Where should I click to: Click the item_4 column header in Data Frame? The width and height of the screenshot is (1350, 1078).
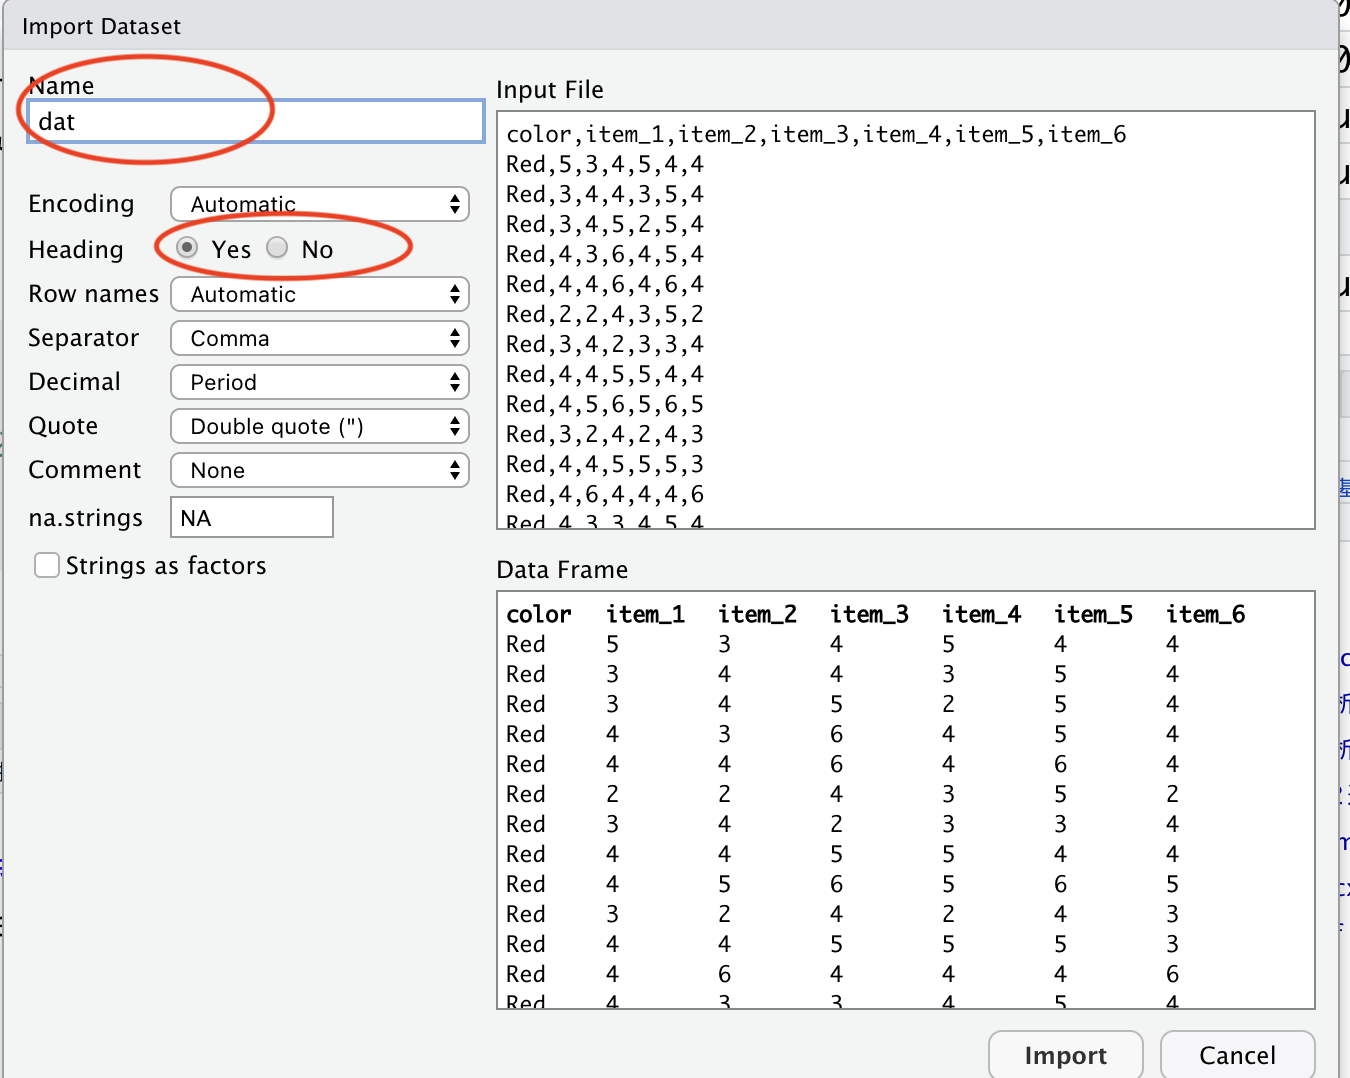[981, 615]
